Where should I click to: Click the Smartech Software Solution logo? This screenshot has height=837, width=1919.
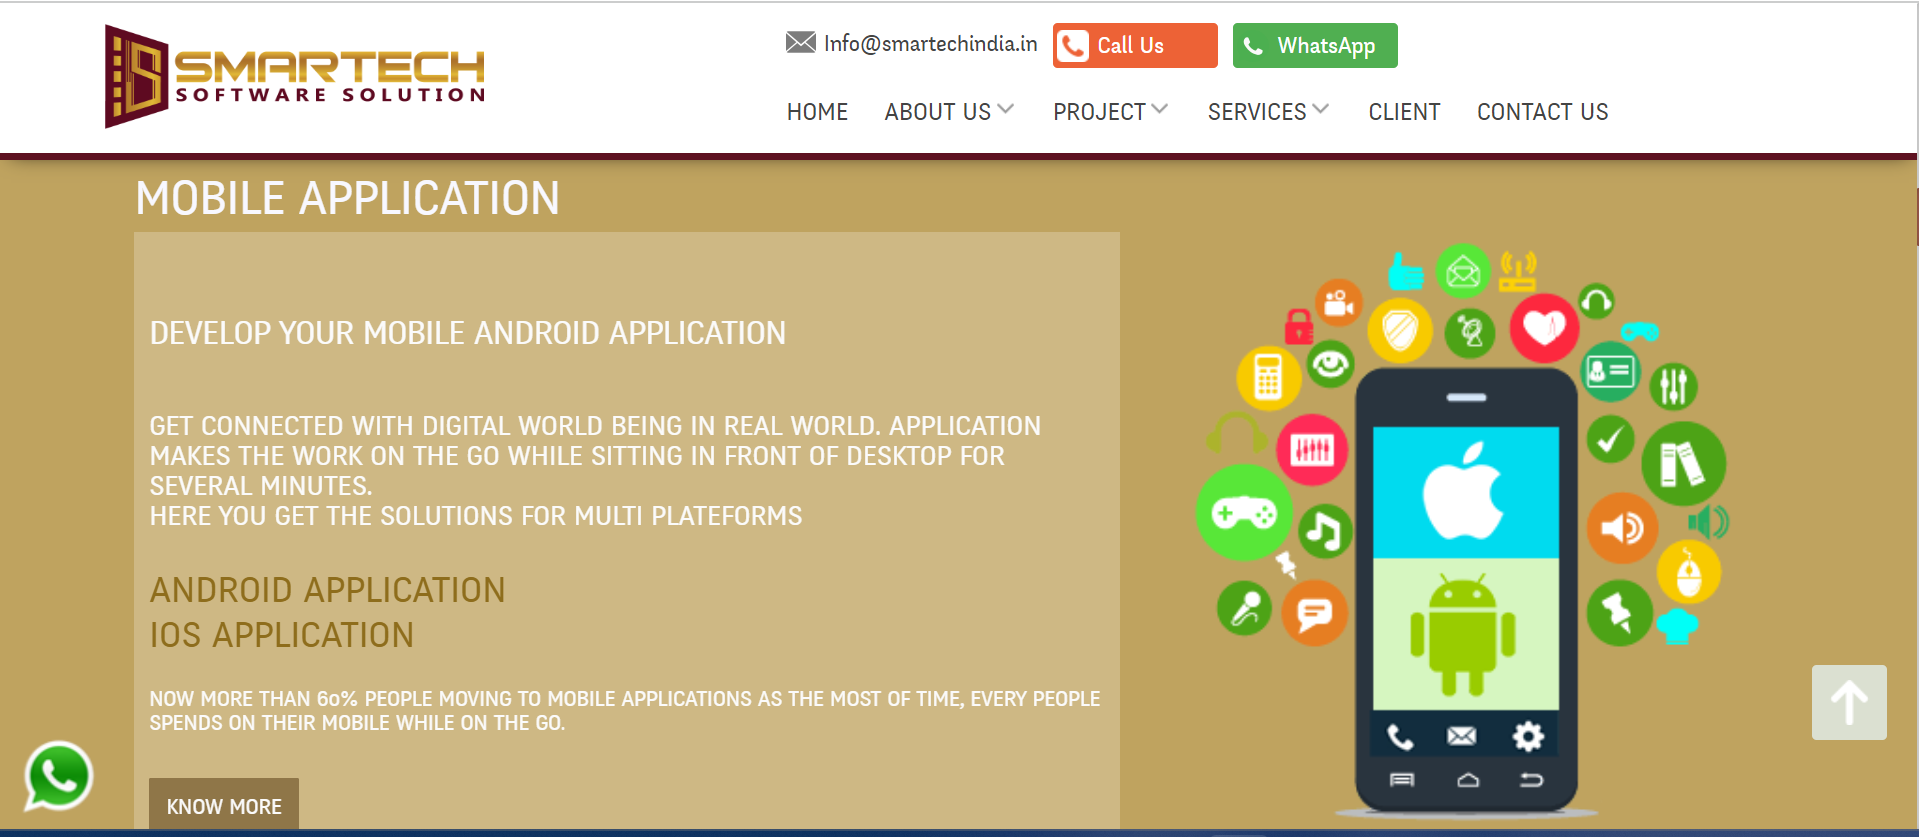point(295,76)
